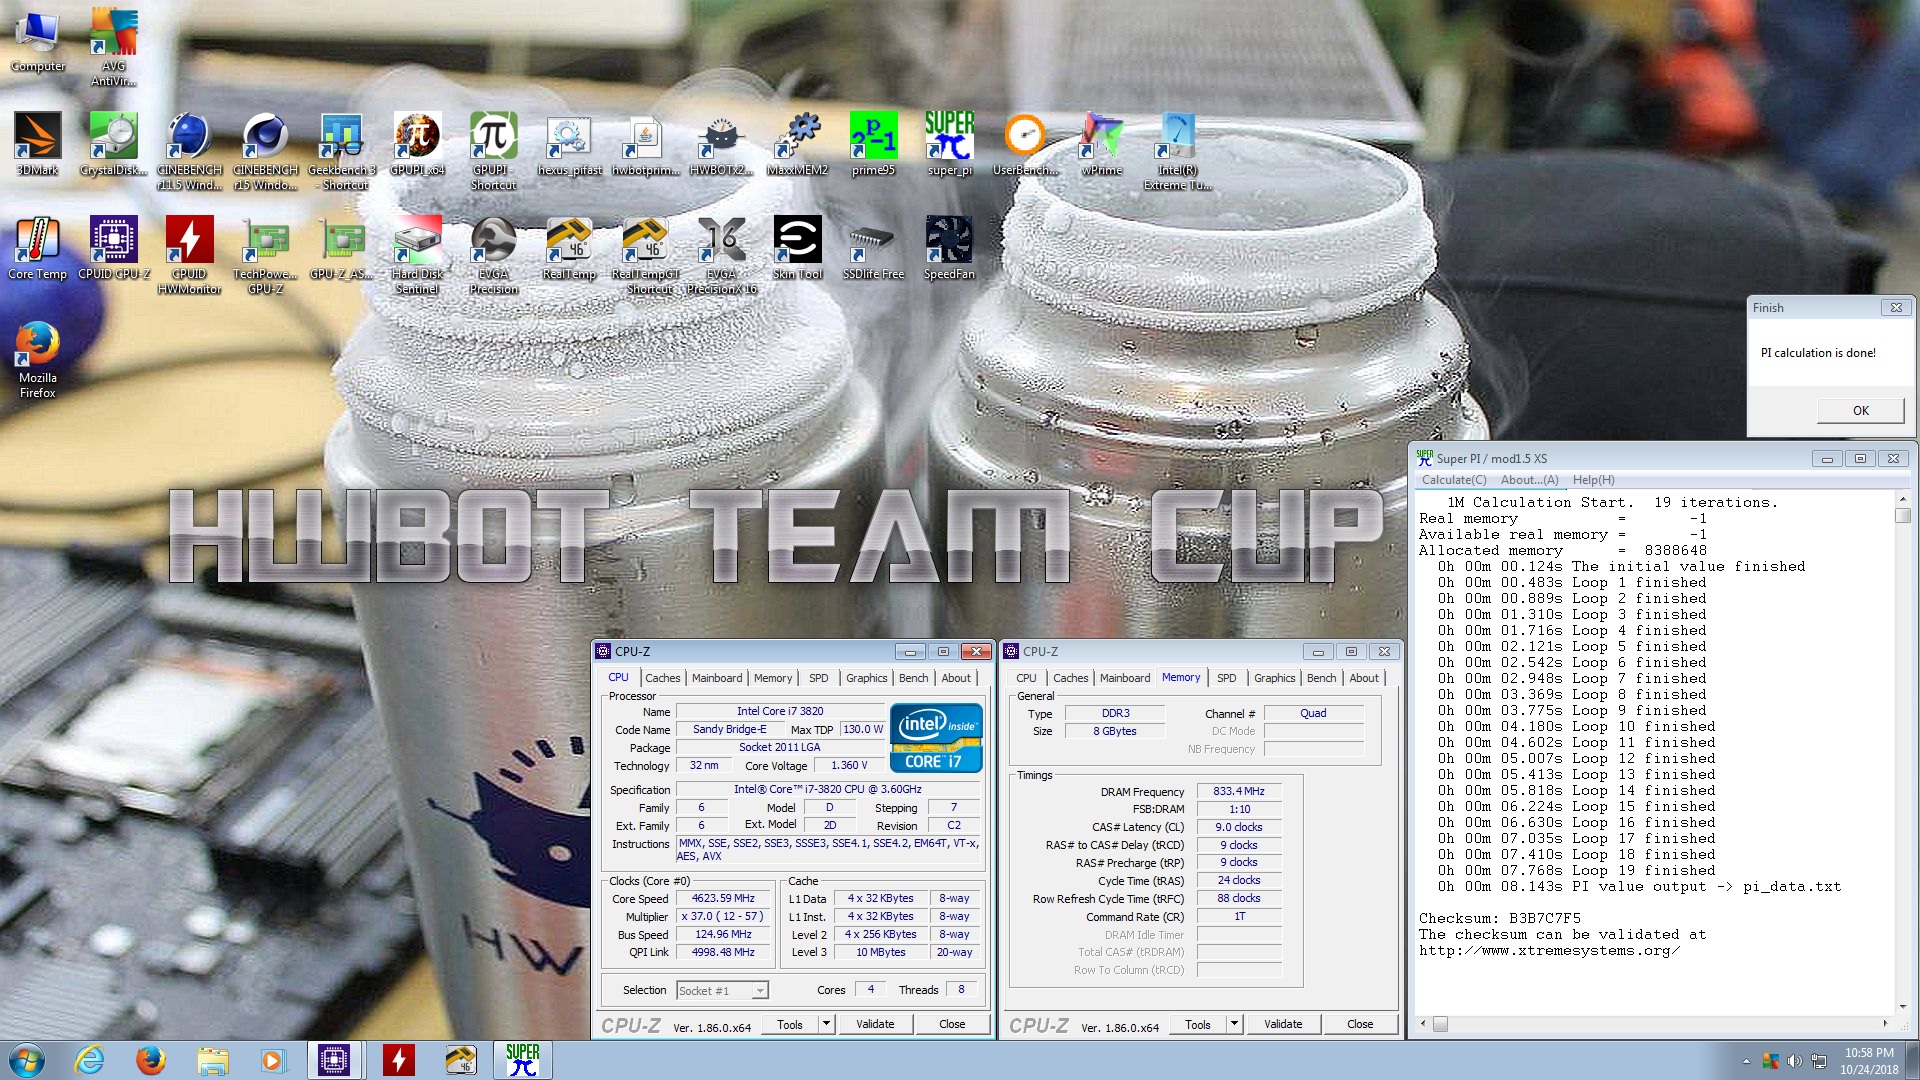
Task: Open RealTemp desktop icon
Action: [x=569, y=247]
